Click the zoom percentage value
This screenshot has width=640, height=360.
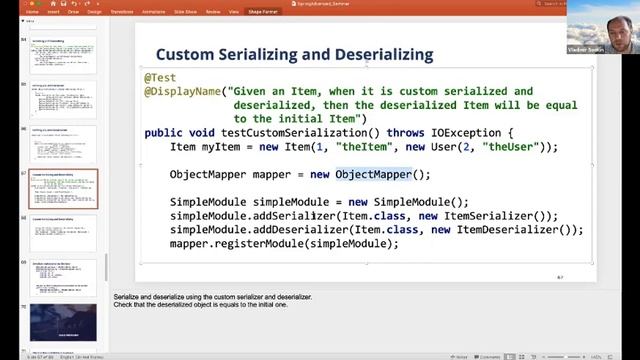(x=596, y=357)
